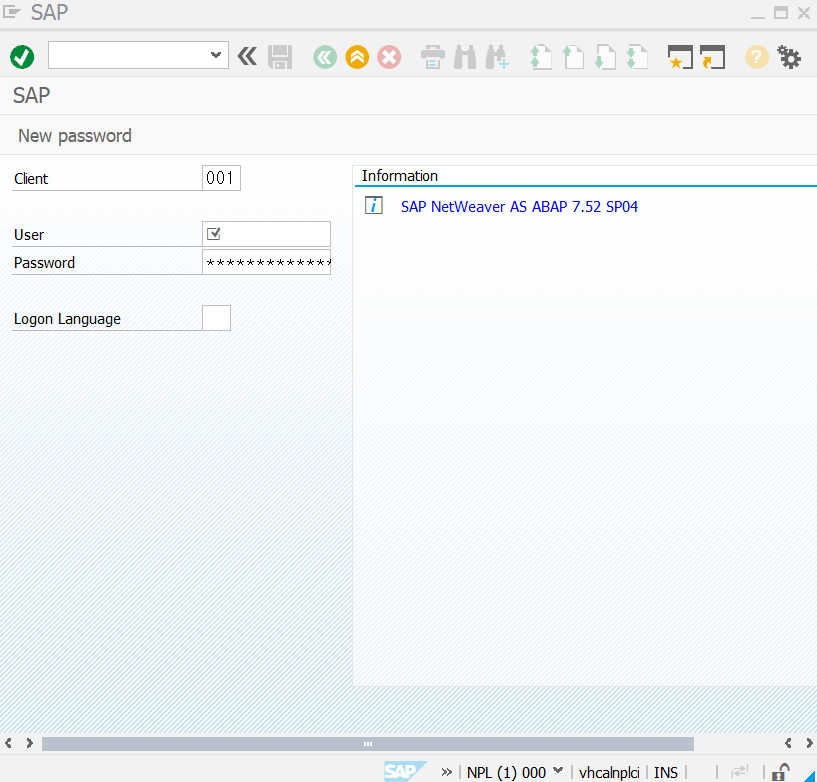Click the Information info icon
This screenshot has height=782, width=817.
[x=374, y=206]
